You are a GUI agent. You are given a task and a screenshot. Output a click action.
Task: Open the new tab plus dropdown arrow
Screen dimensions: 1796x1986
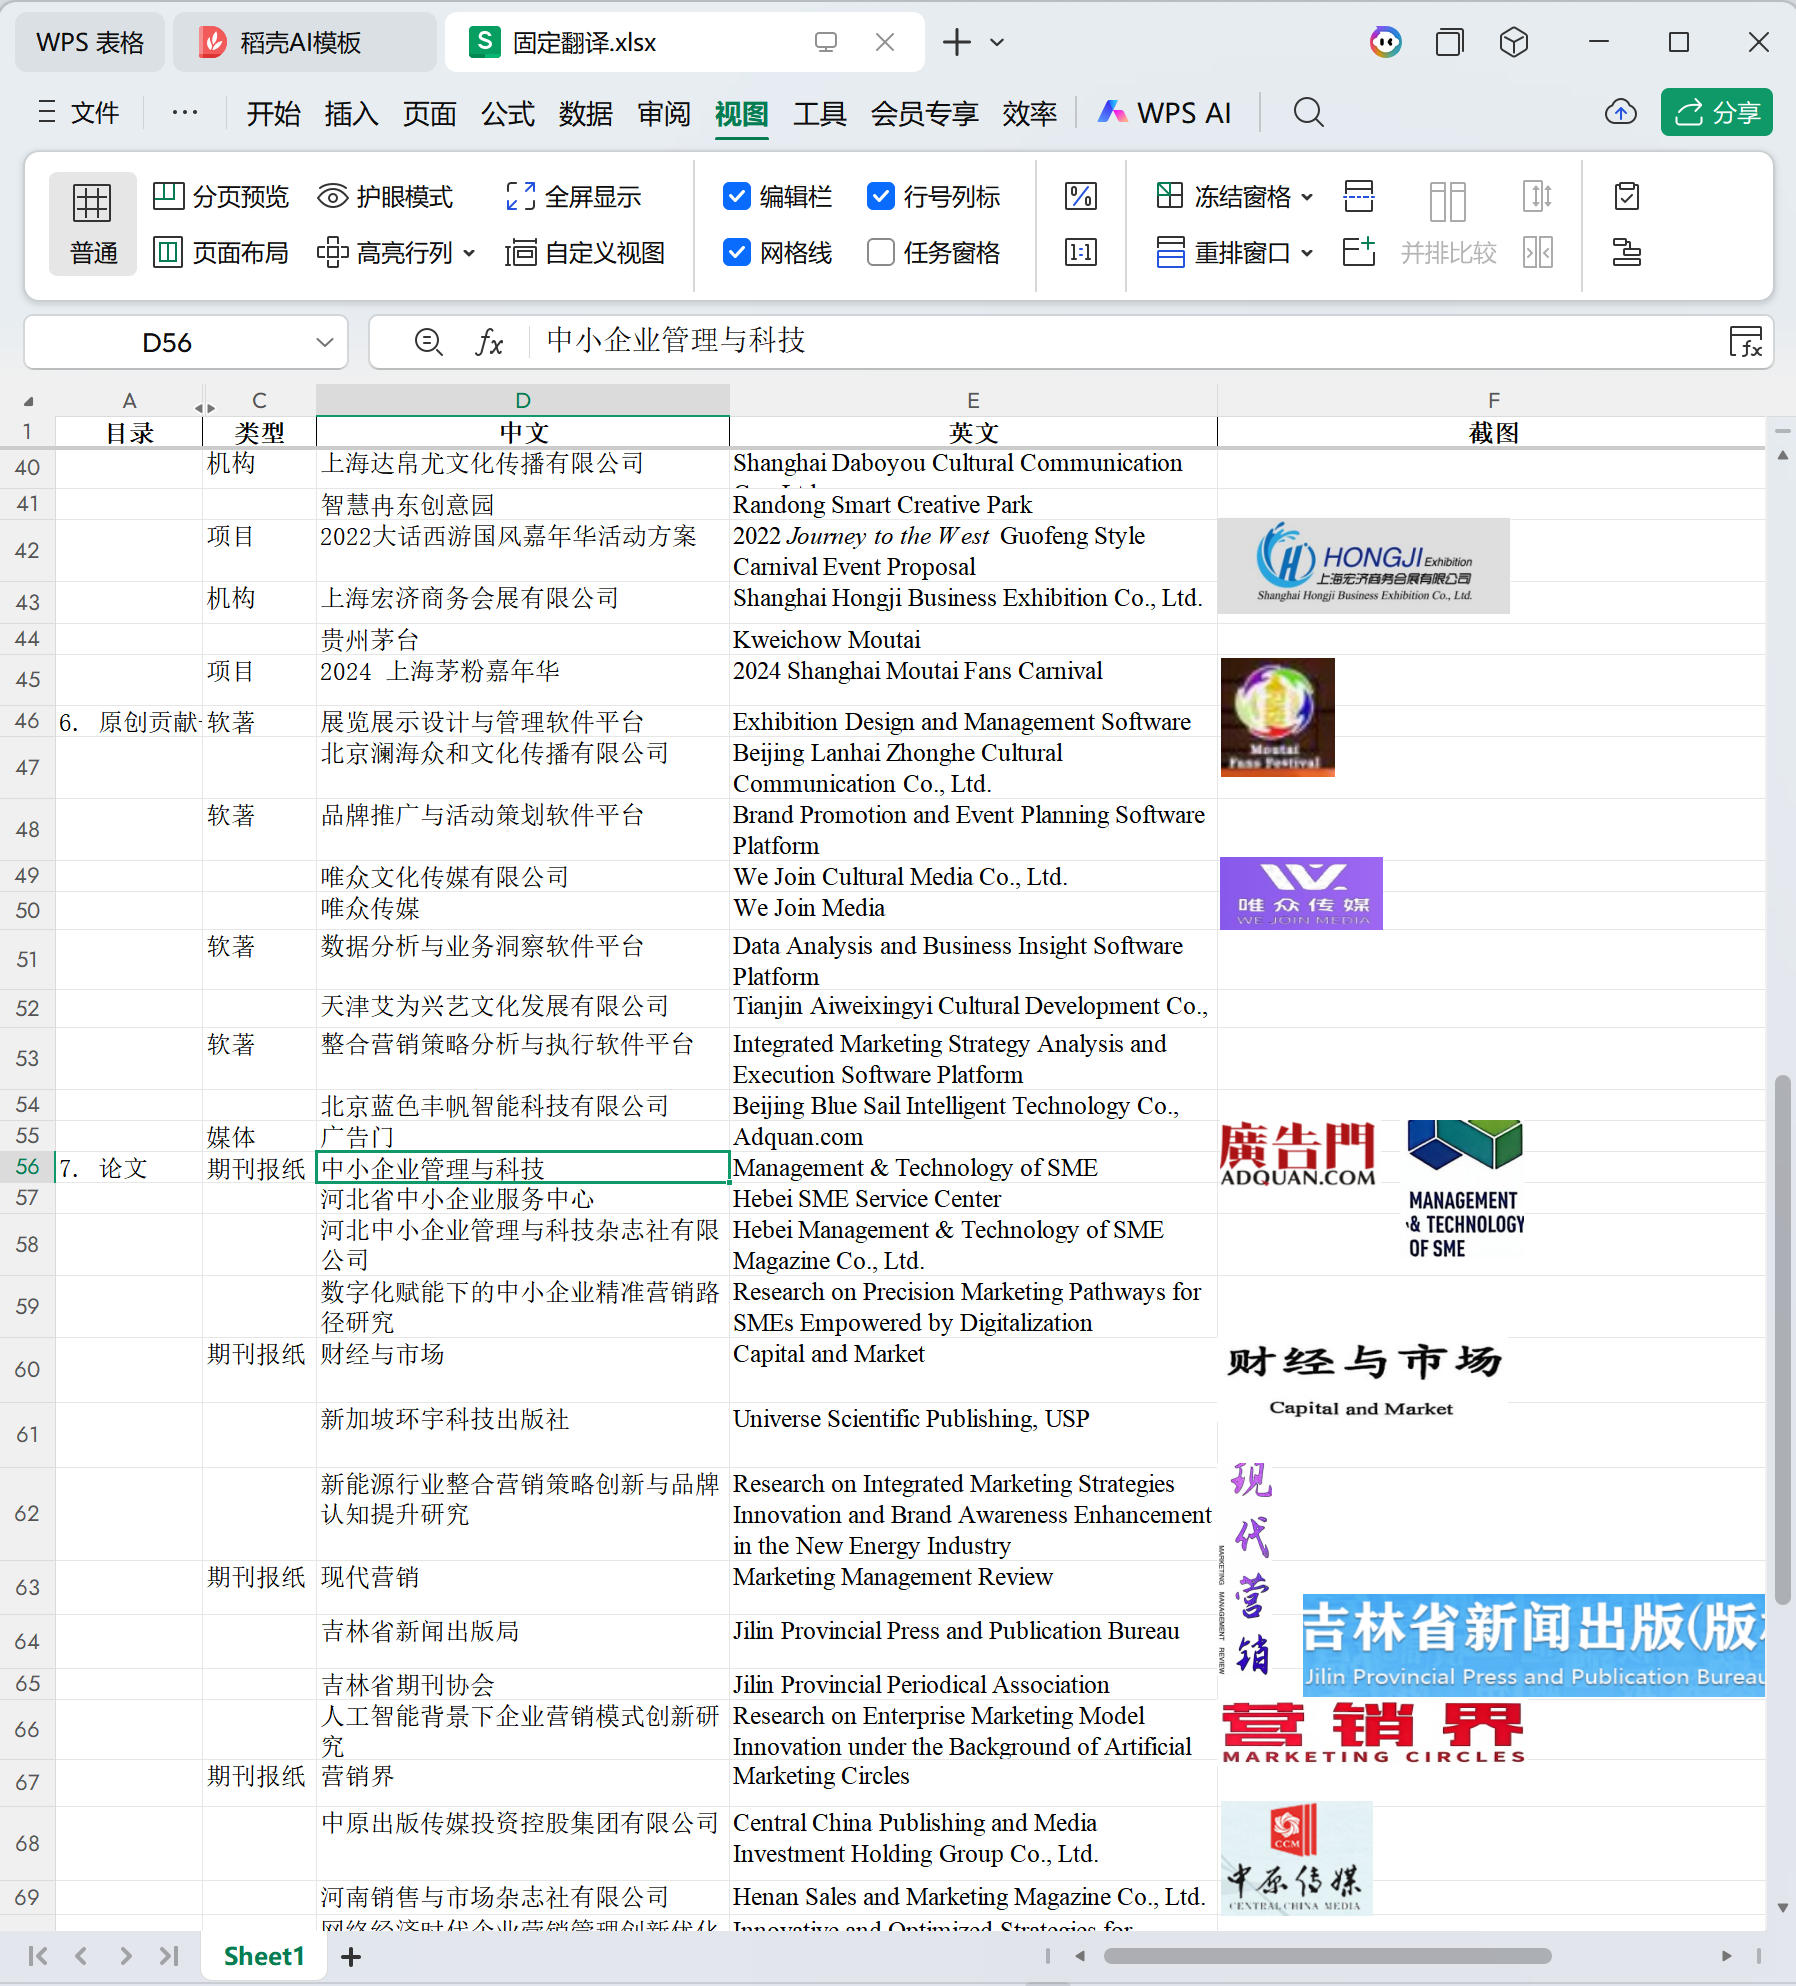[x=996, y=42]
